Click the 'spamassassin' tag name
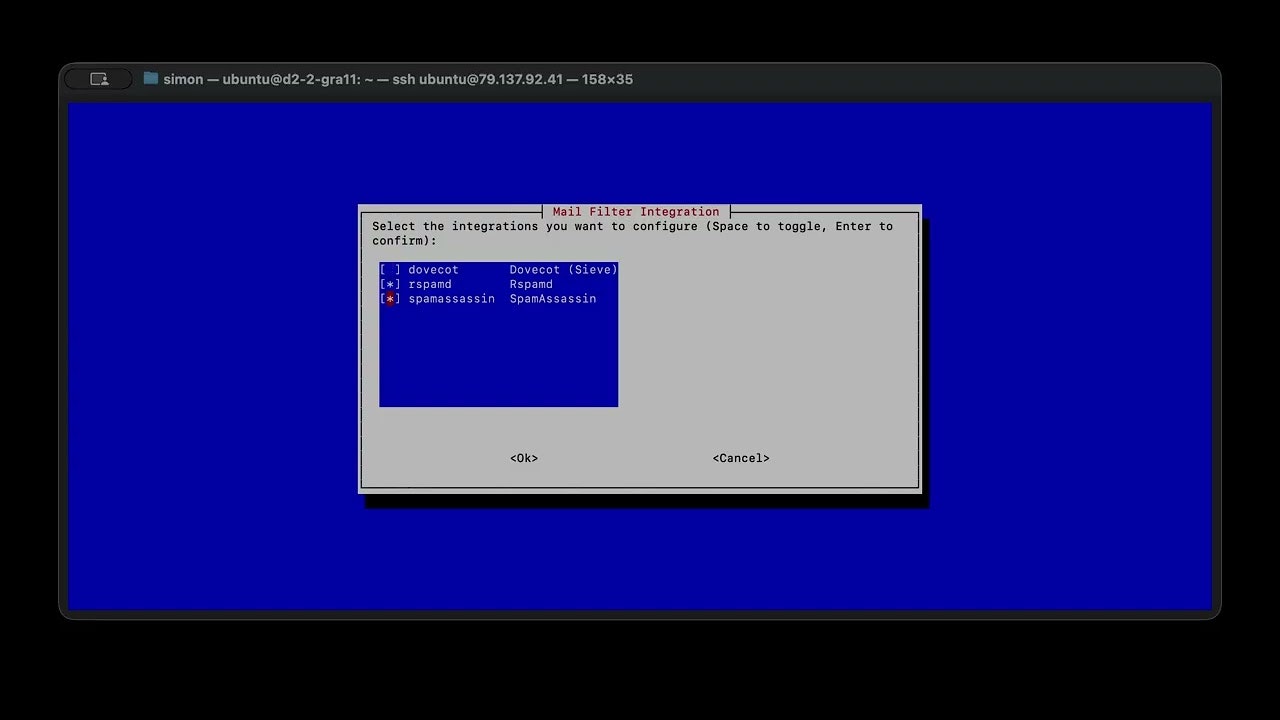Viewport: 1280px width, 720px height. pos(451,299)
